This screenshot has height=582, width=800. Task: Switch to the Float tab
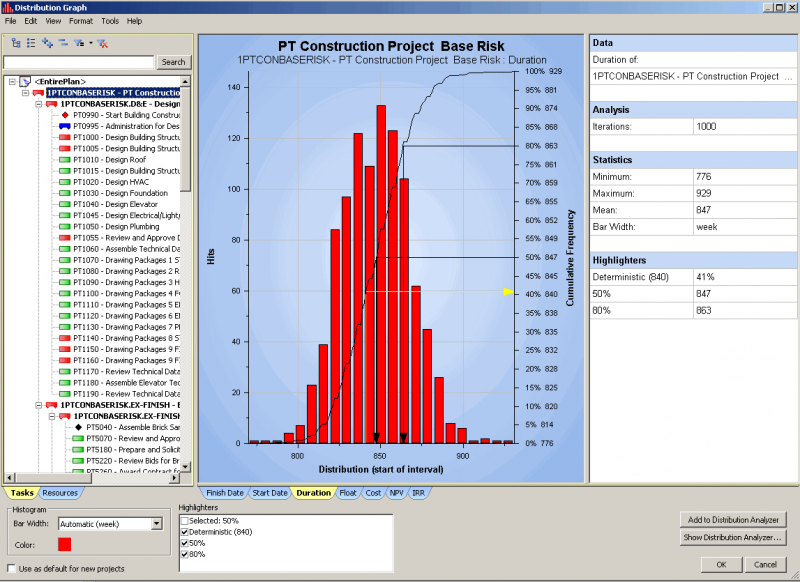[x=348, y=493]
